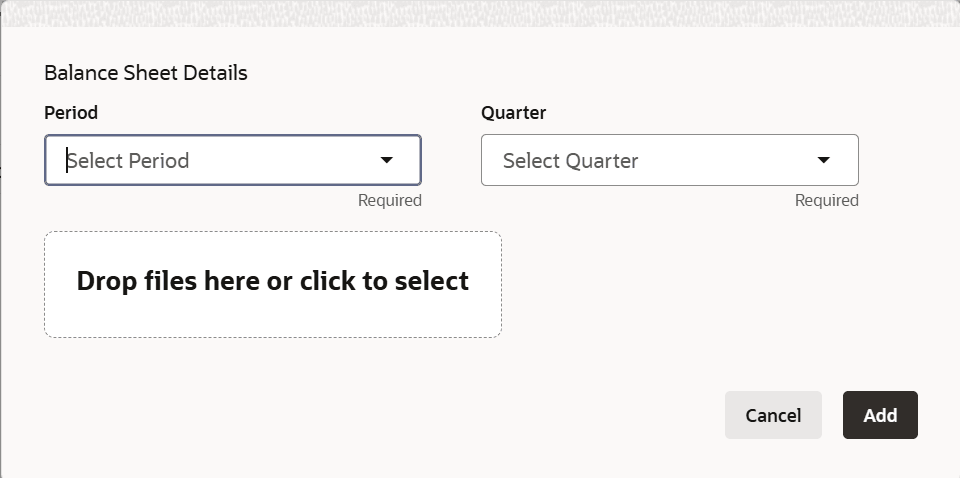Click empty space between Period and Quarter fields

pos(451,160)
